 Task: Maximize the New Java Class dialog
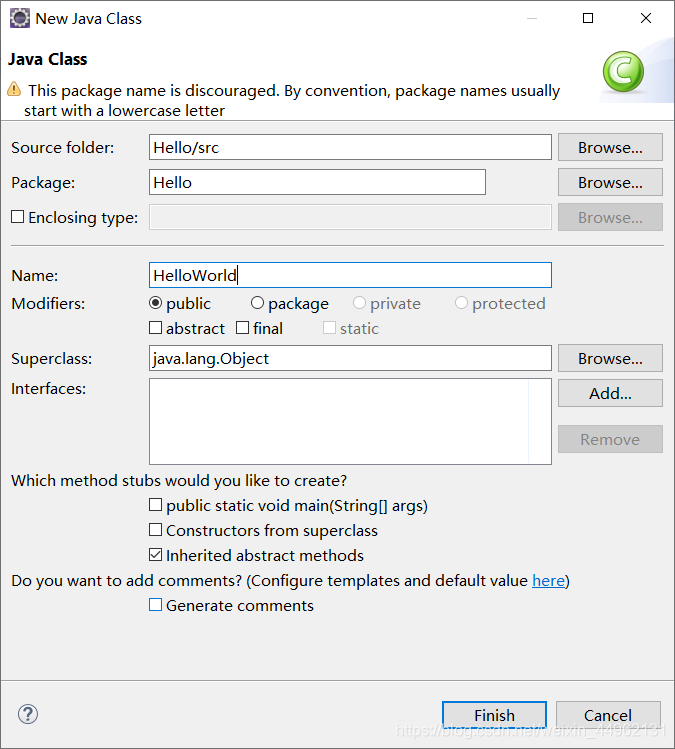click(588, 18)
